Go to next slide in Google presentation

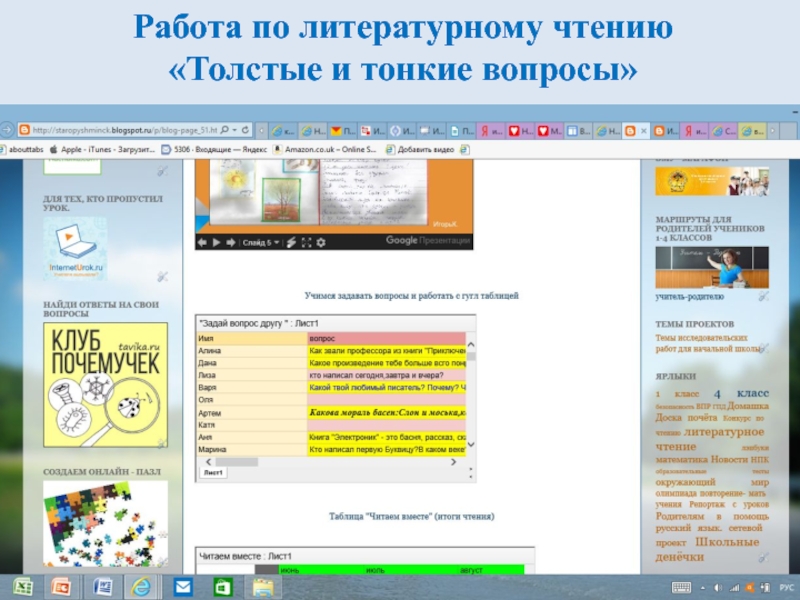231,242
